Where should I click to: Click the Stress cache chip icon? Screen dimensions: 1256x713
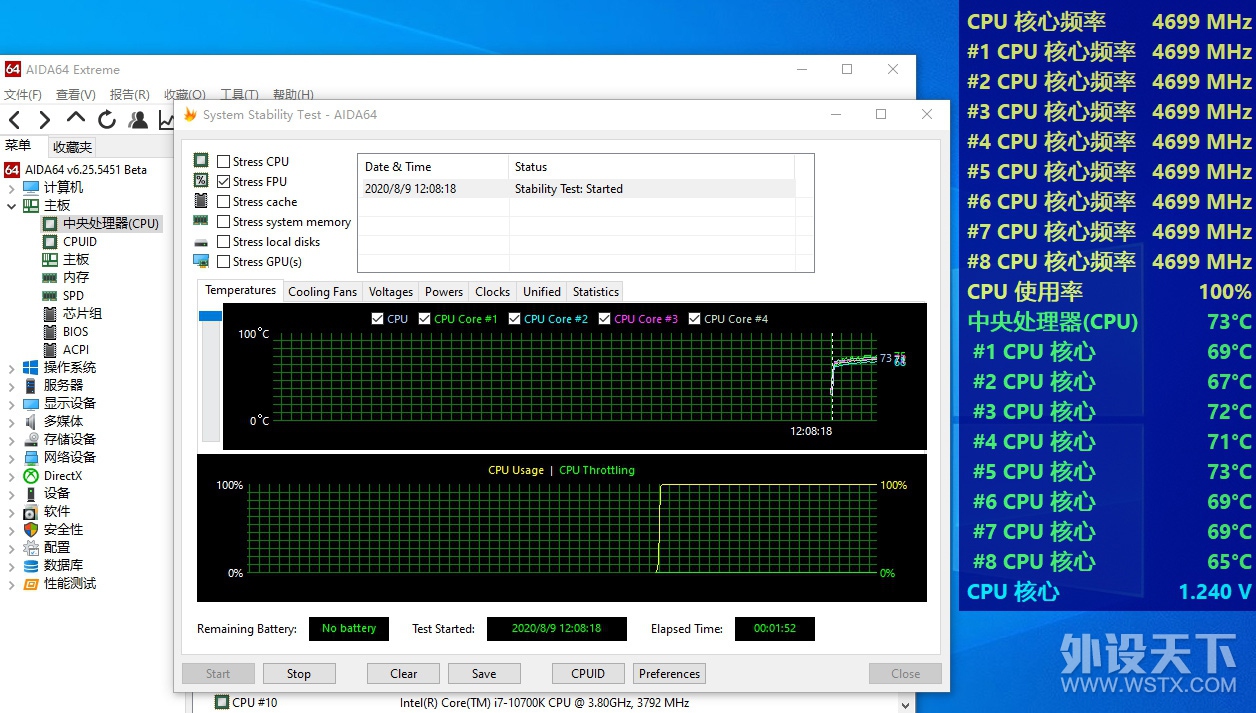coord(201,201)
